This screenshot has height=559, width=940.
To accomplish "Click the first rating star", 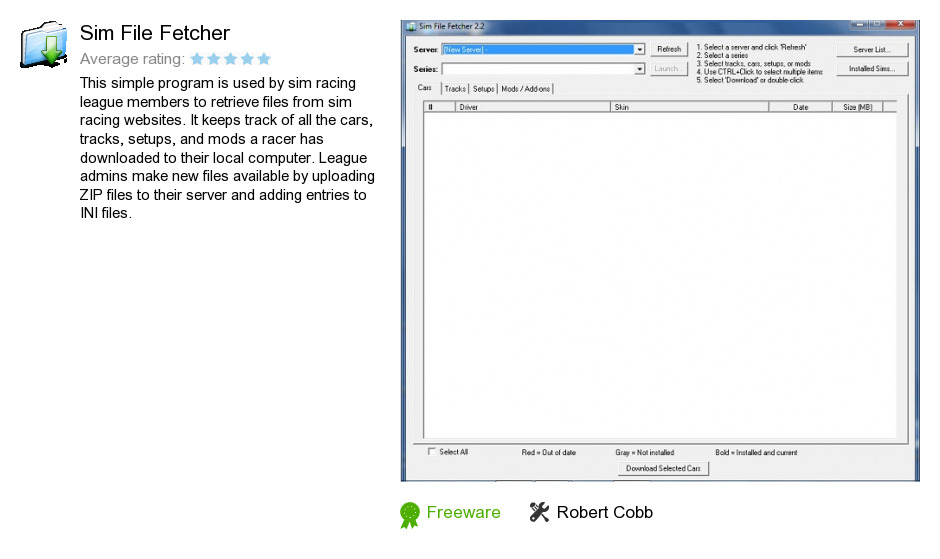I will tap(197, 59).
